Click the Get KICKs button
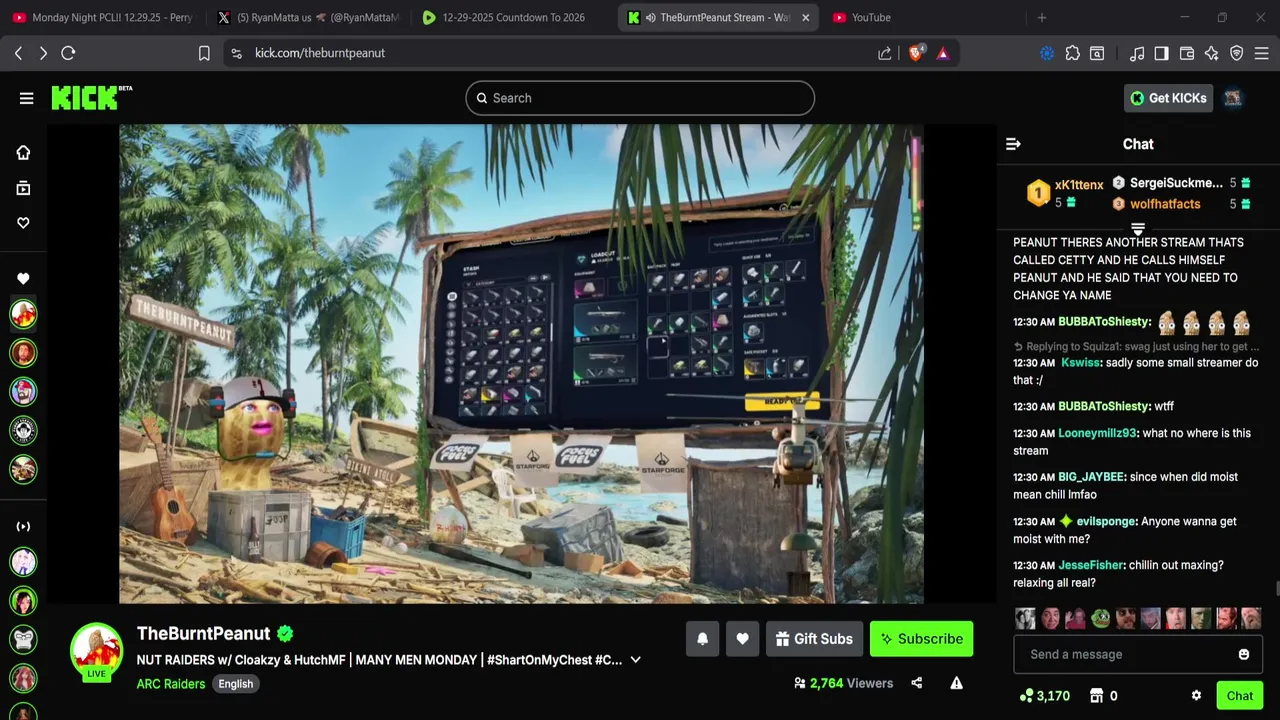1280x720 pixels. [1168, 98]
